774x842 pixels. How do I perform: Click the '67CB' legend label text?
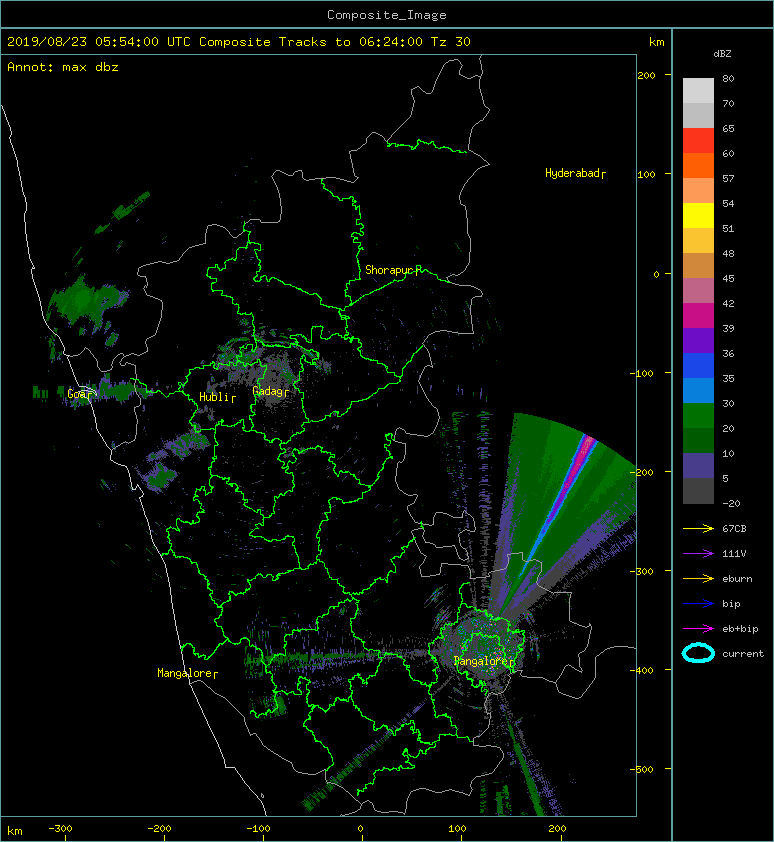[734, 528]
